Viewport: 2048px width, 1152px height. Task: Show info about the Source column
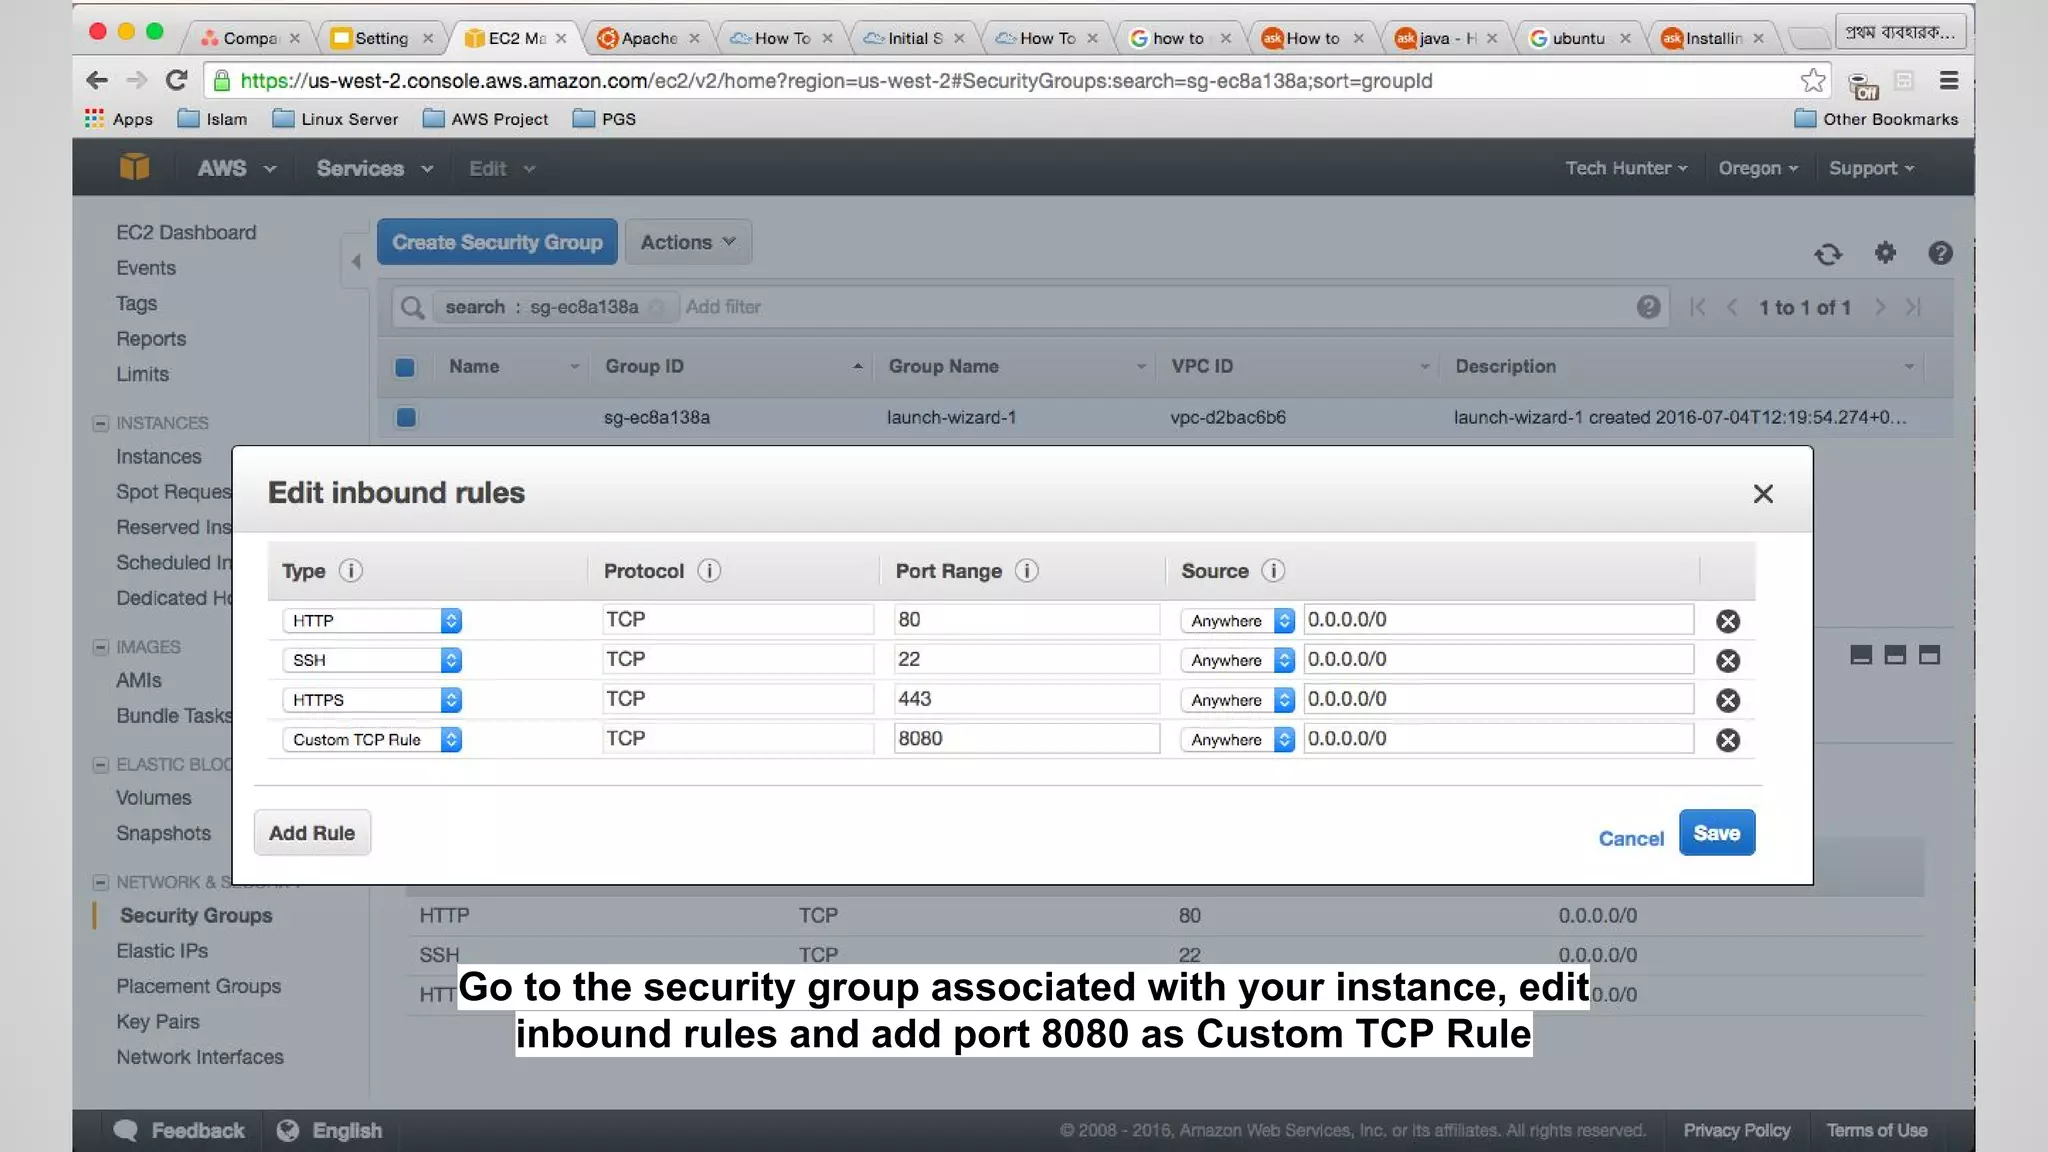coord(1272,570)
